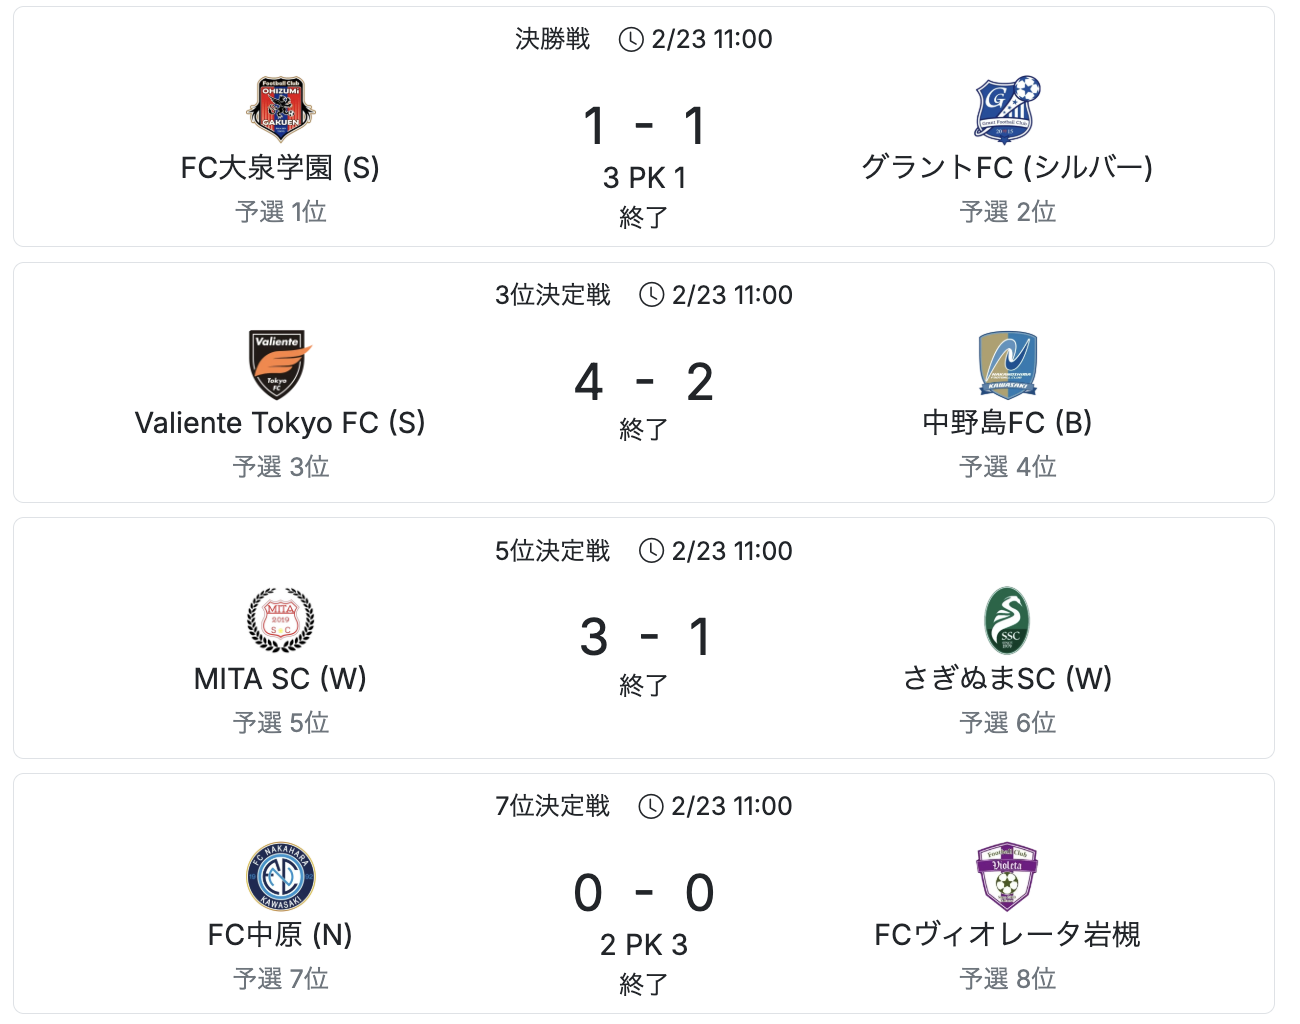Click the 4 - 2 score of 3位決定戦
Viewport: 1300px width, 1024px height.
pos(644,382)
